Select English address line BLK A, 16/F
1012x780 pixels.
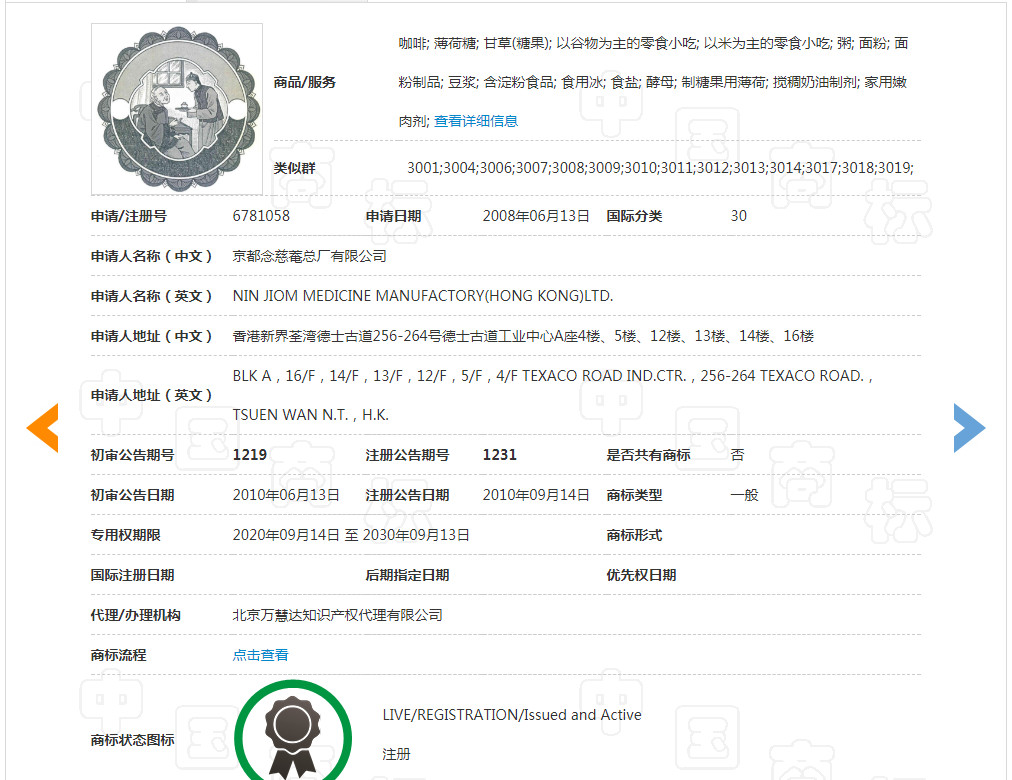(552, 376)
